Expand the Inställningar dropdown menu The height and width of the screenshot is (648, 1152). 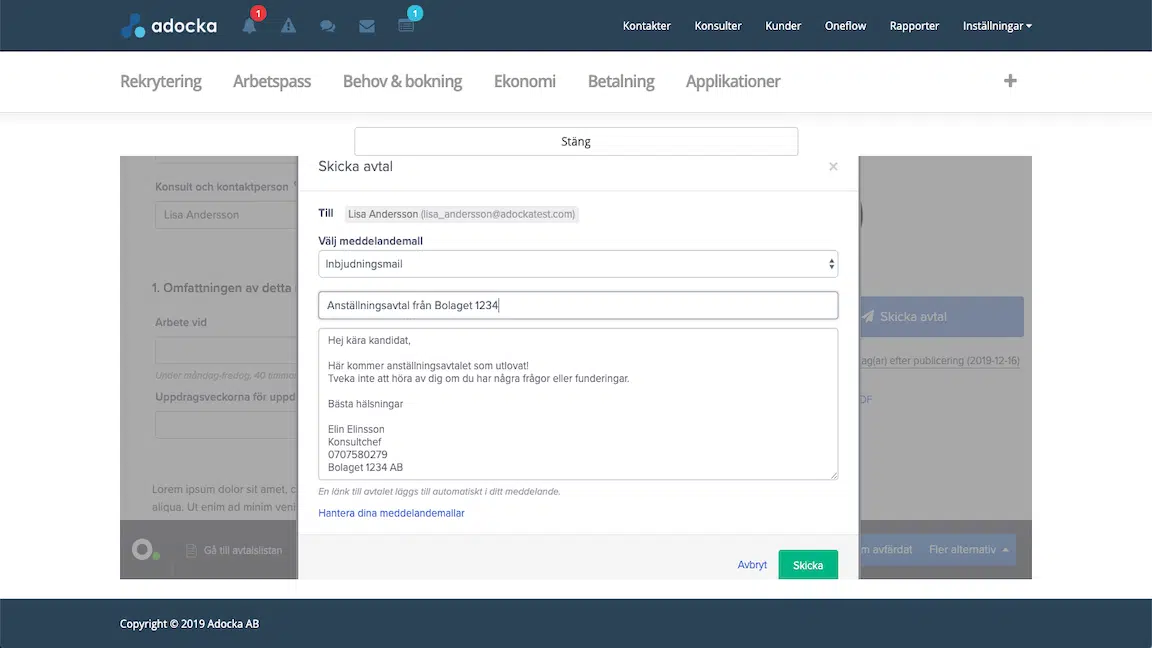997,26
